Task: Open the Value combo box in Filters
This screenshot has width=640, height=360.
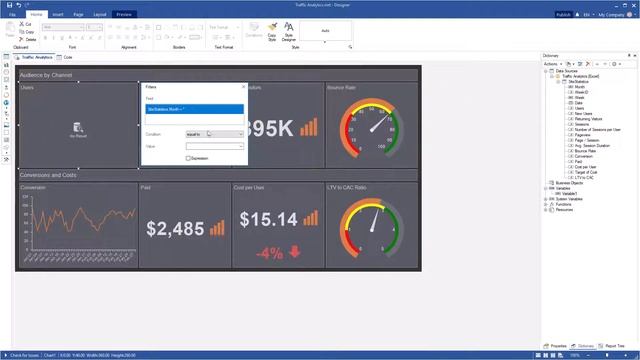Action: (x=215, y=146)
